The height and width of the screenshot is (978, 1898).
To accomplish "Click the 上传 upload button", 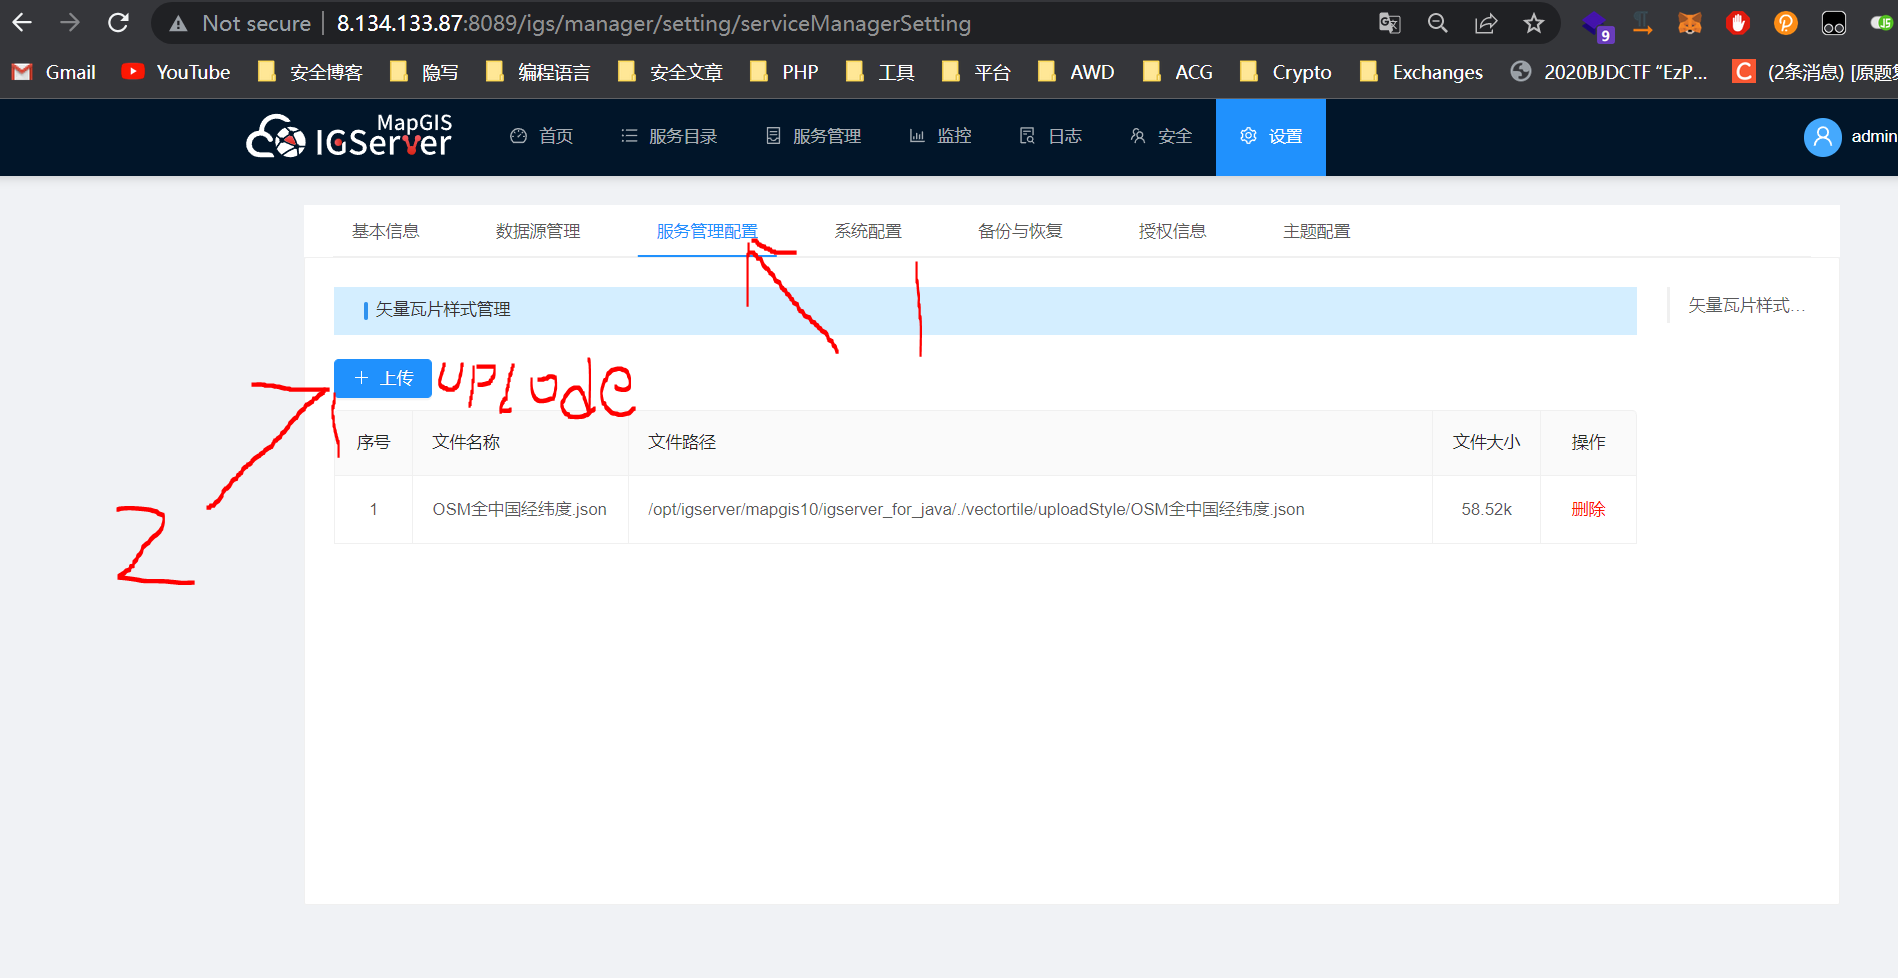I will point(383,378).
